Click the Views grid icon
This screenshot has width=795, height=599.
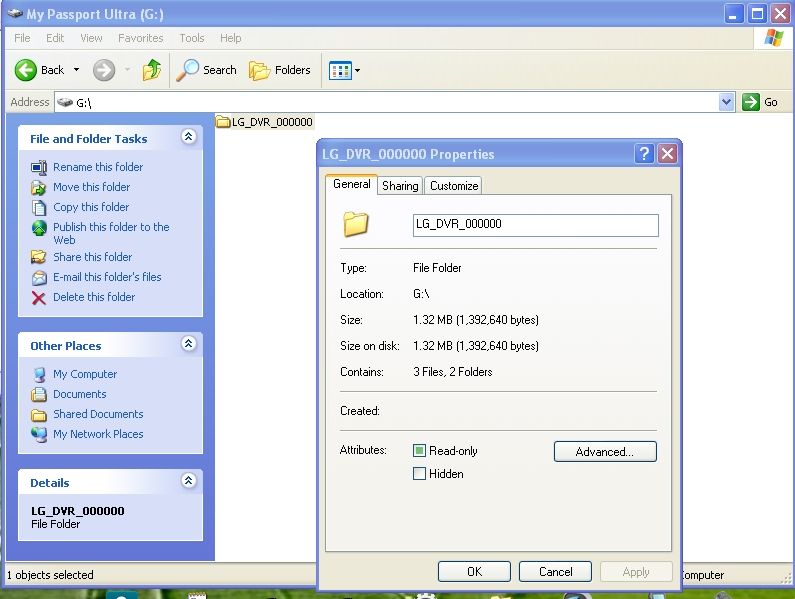(340, 71)
